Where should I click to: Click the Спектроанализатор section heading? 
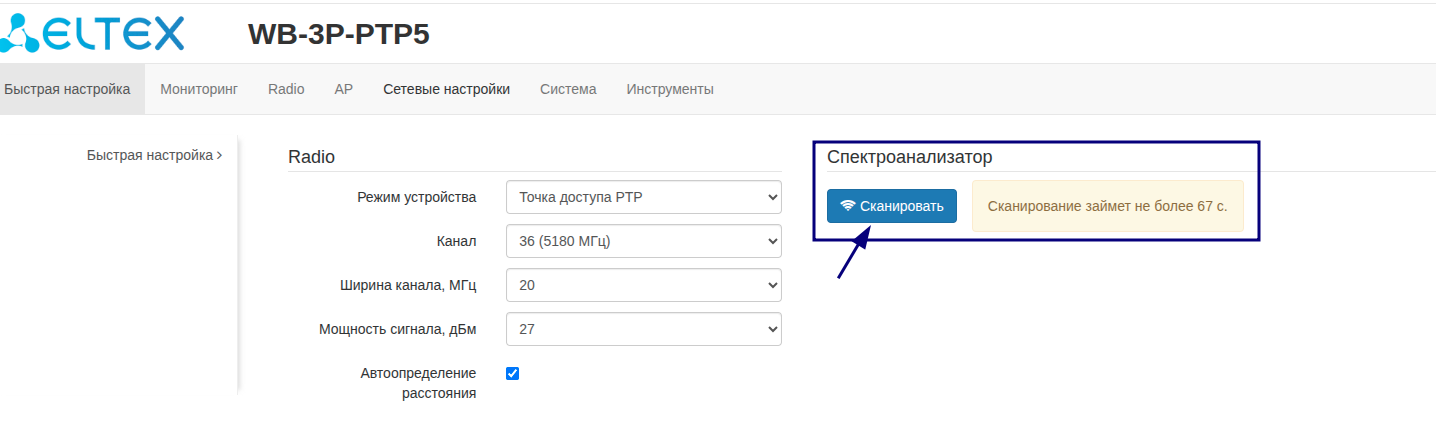click(909, 157)
